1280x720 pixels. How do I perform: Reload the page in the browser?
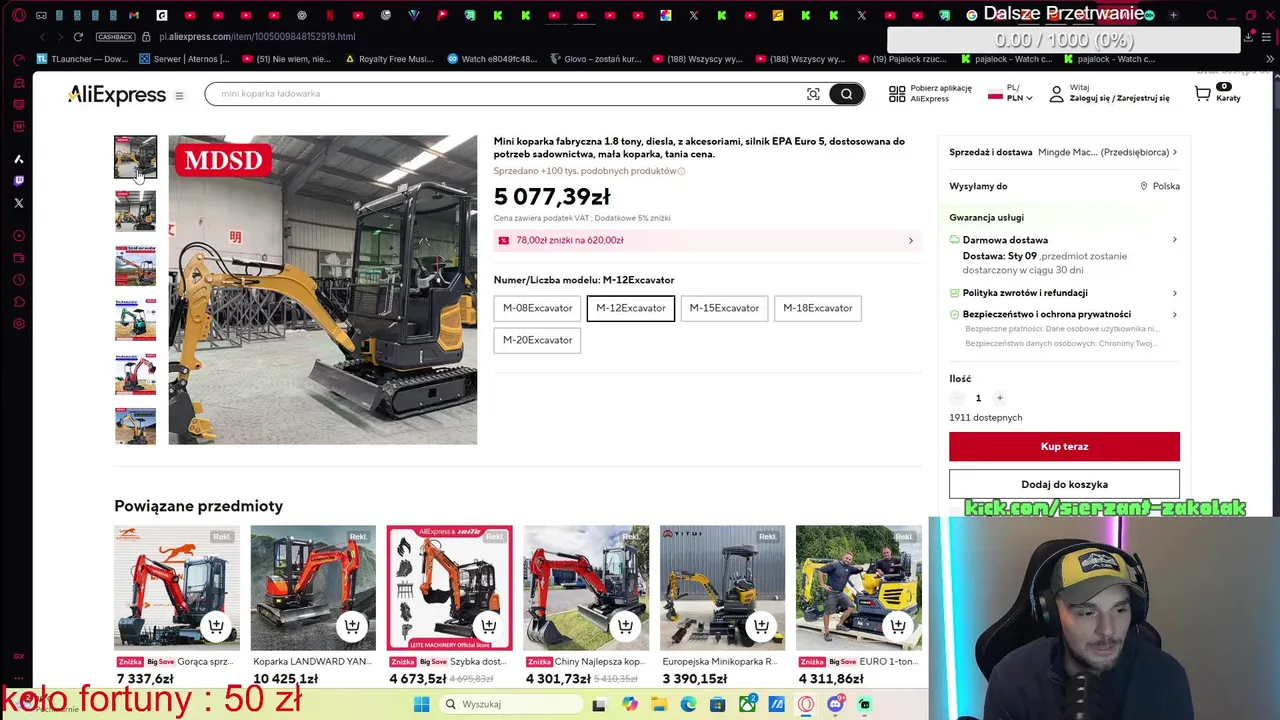(x=78, y=37)
